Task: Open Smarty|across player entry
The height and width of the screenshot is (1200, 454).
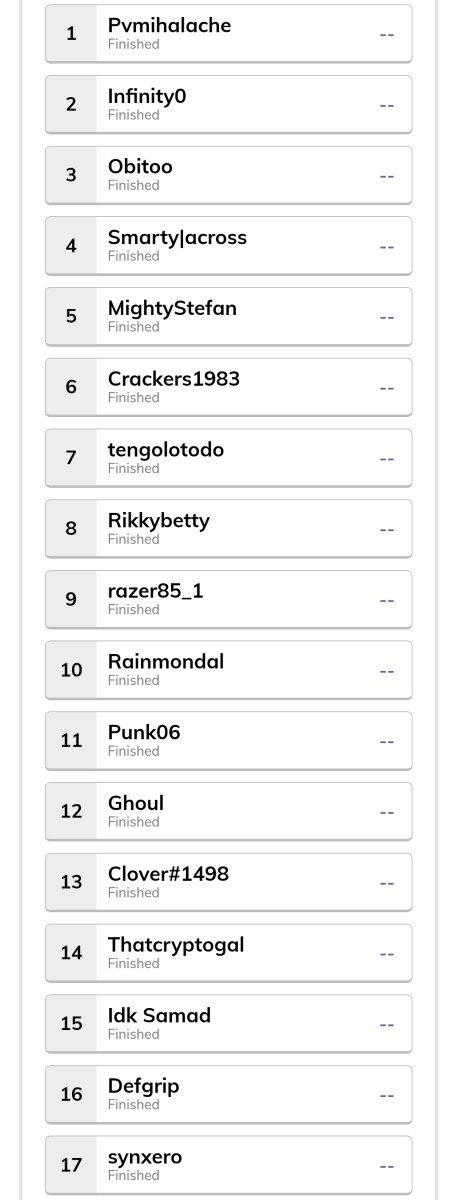Action: coord(228,245)
